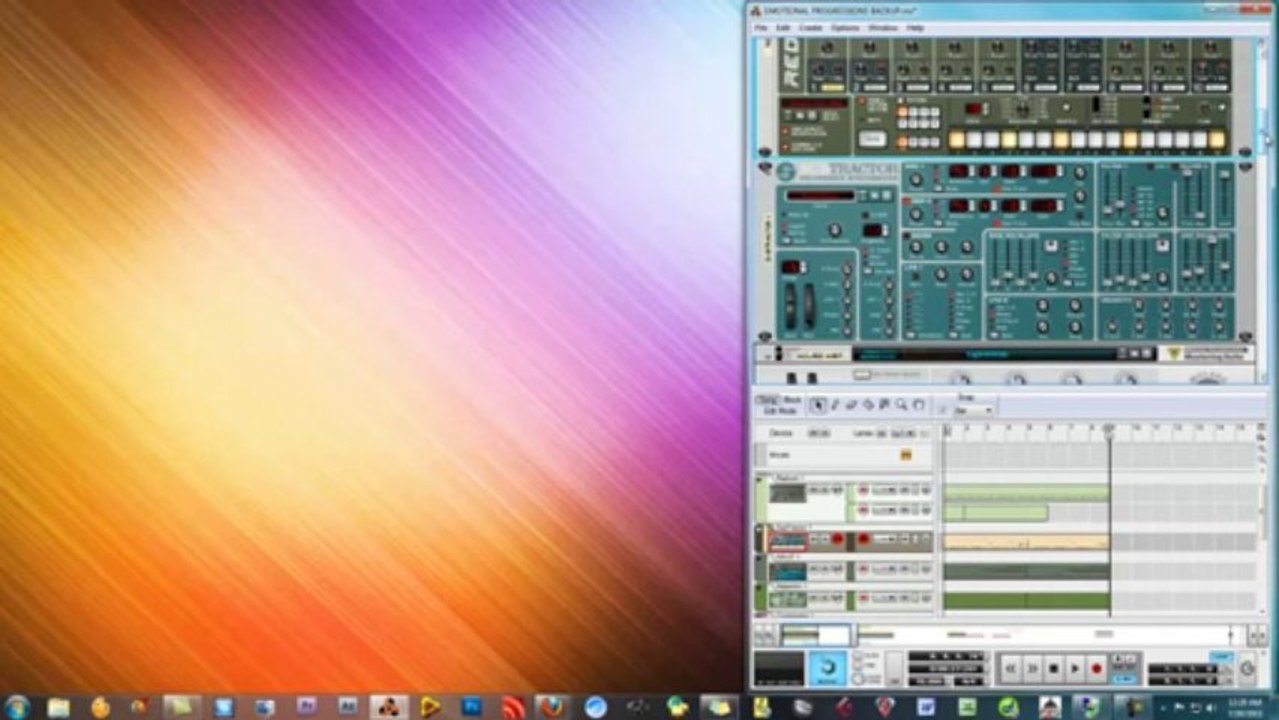The image size is (1279, 720).
Task: Select the arrow Selection tool in sequencer
Action: click(818, 405)
